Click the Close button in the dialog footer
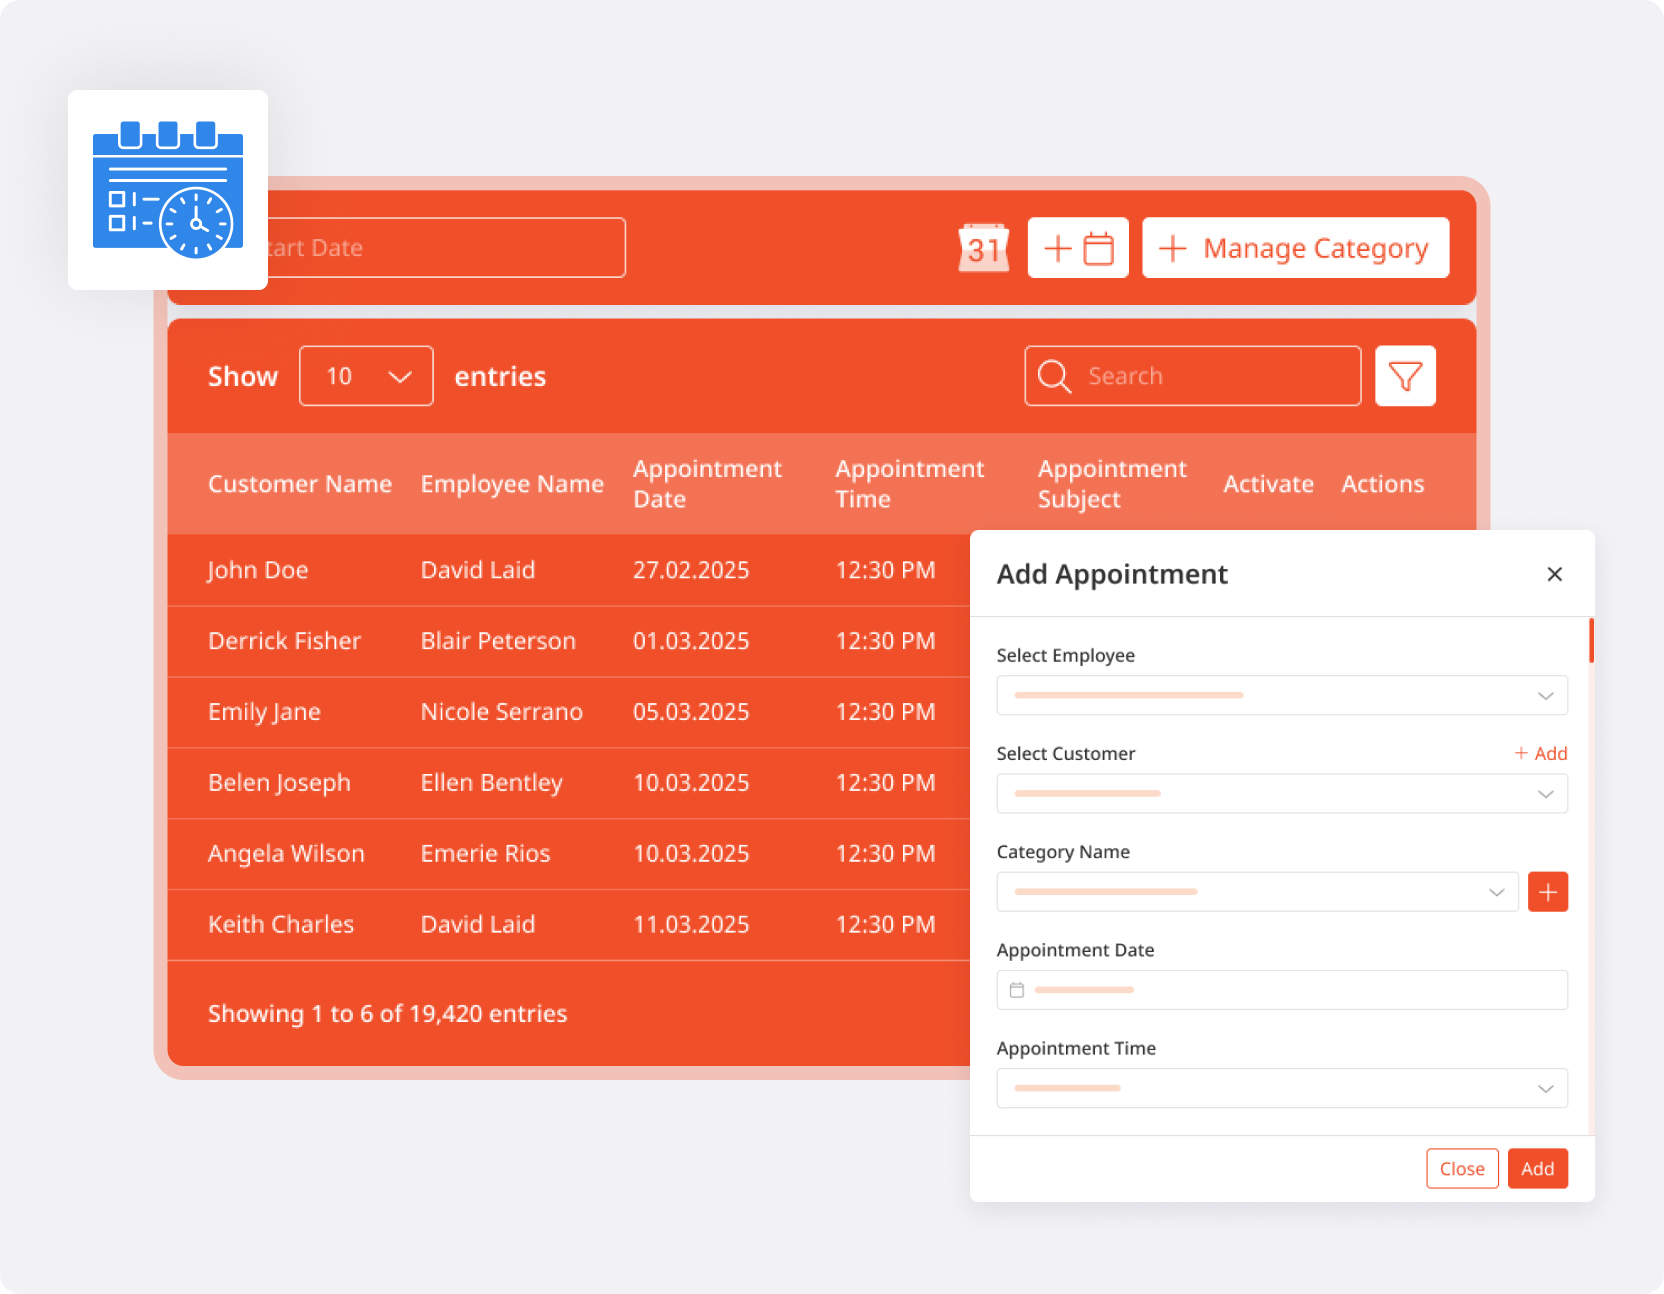The height and width of the screenshot is (1294, 1664). pos(1462,1168)
